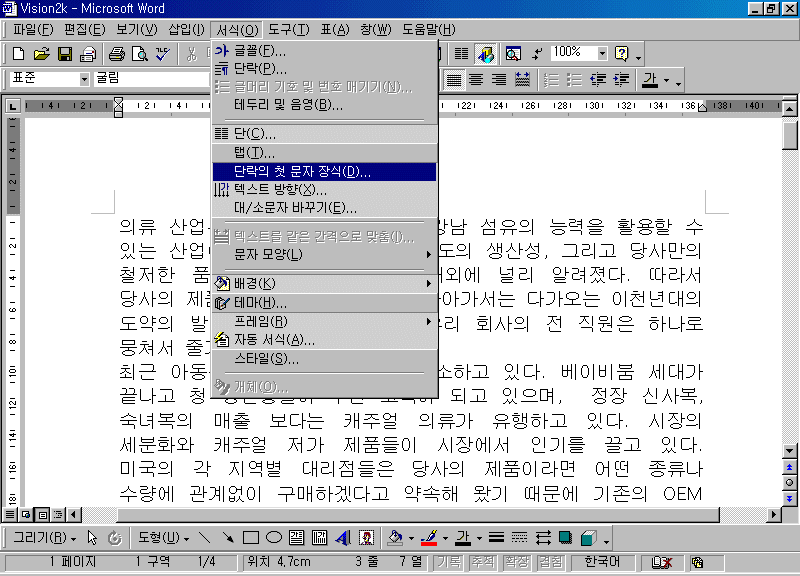Click the Print Preview icon
This screenshot has width=800, height=576.
coord(139,54)
